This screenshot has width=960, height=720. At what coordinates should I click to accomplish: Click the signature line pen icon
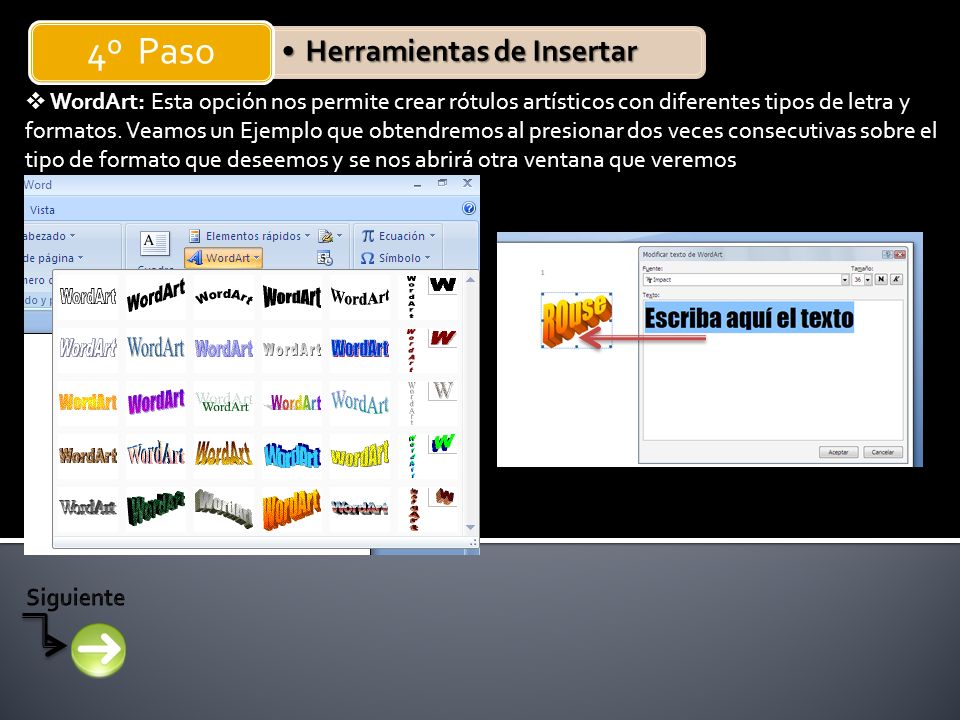pos(326,236)
